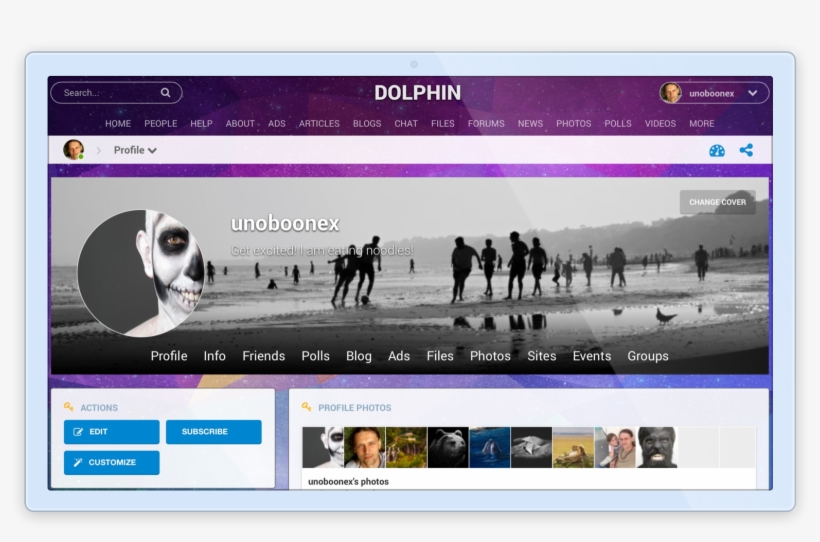Go to CHAT in the navigation
This screenshot has height=542, width=820.
[x=406, y=123]
